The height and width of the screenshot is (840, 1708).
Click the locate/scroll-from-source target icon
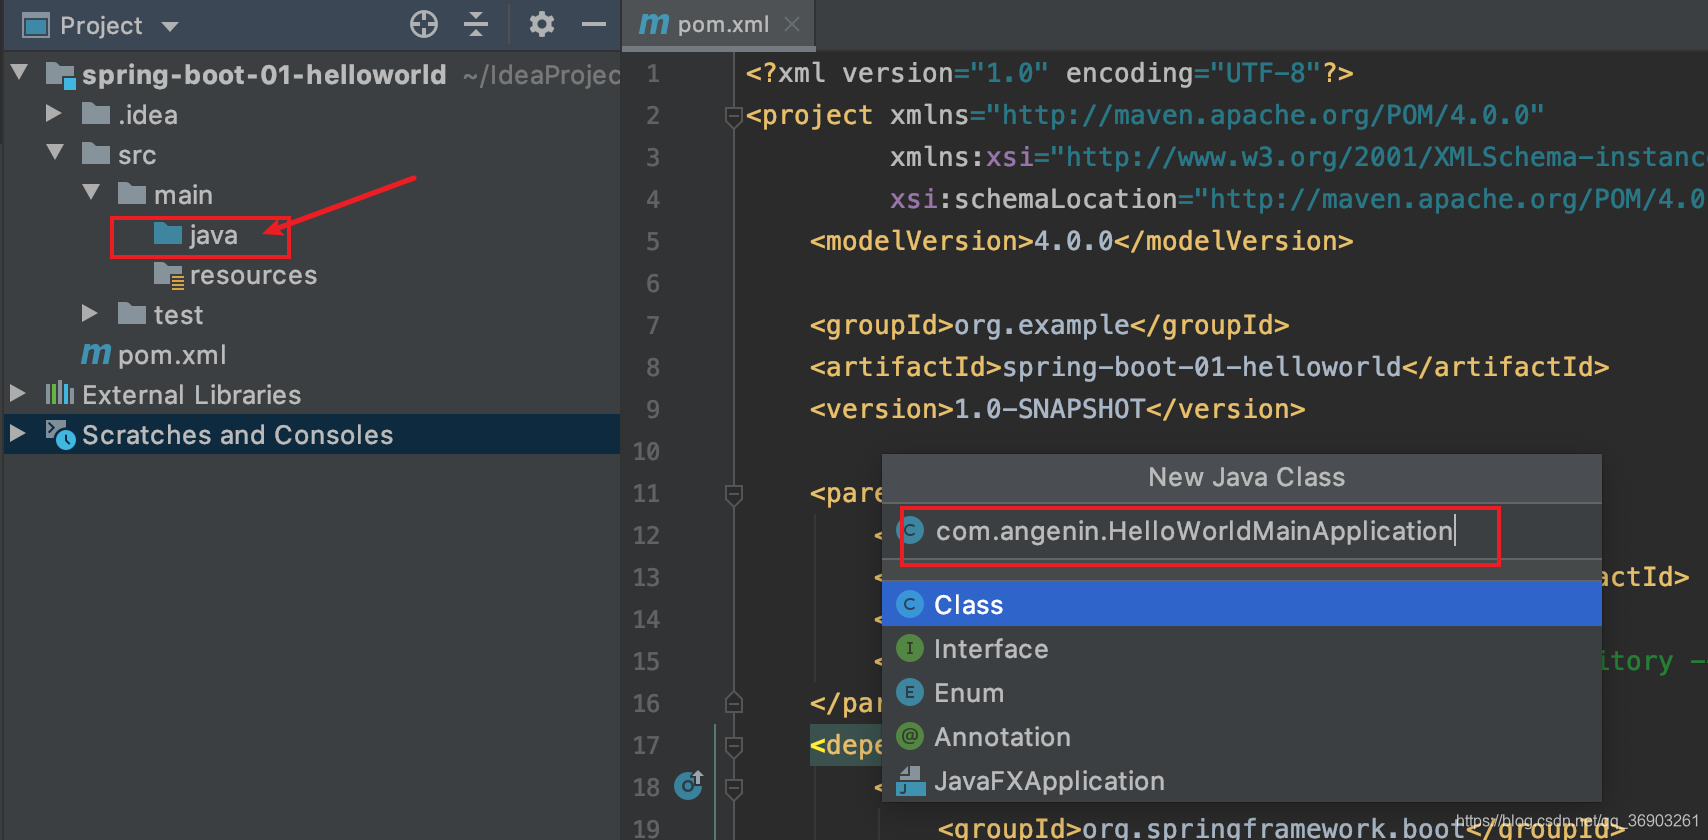(x=424, y=24)
